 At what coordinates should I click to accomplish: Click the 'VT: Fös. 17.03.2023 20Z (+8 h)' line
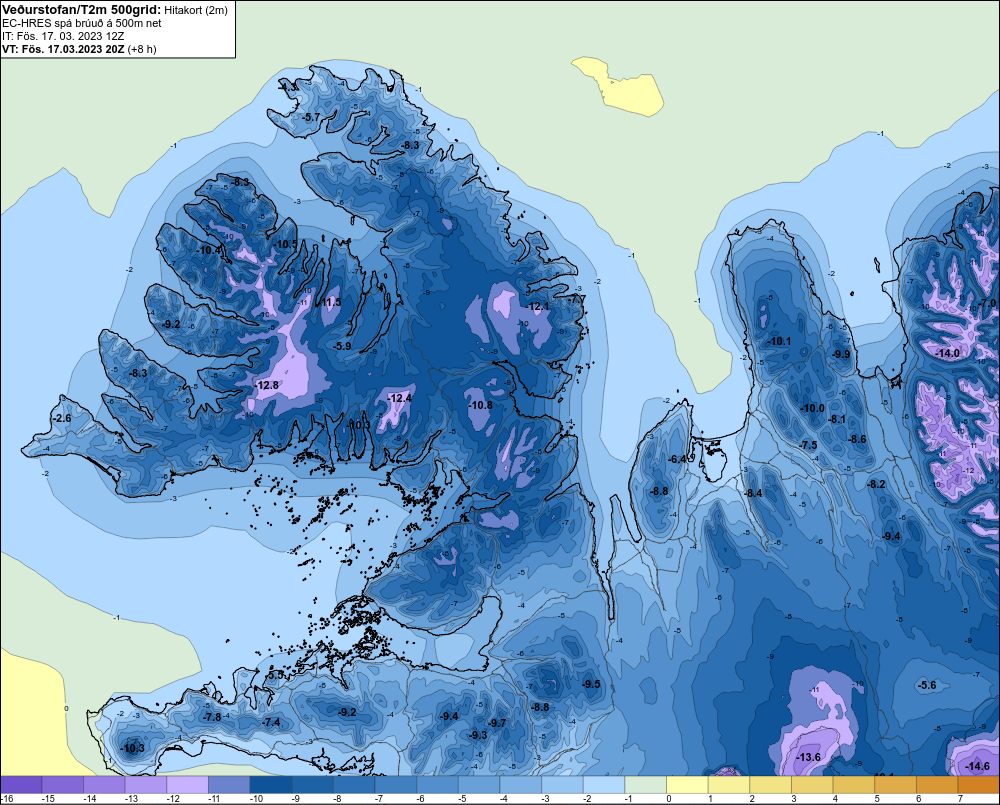[x=79, y=48]
